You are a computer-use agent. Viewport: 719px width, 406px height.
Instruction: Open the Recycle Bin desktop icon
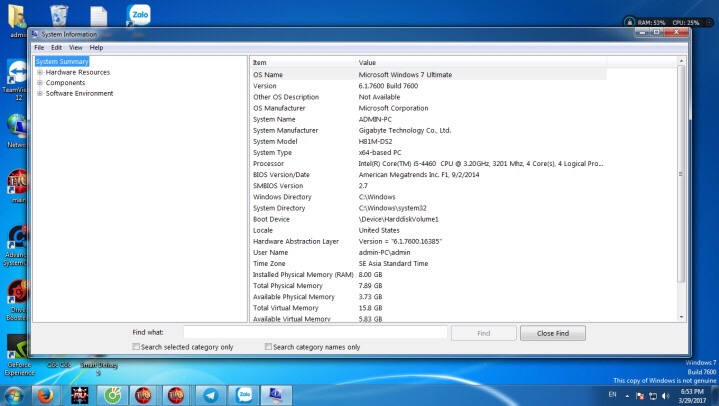(59, 16)
